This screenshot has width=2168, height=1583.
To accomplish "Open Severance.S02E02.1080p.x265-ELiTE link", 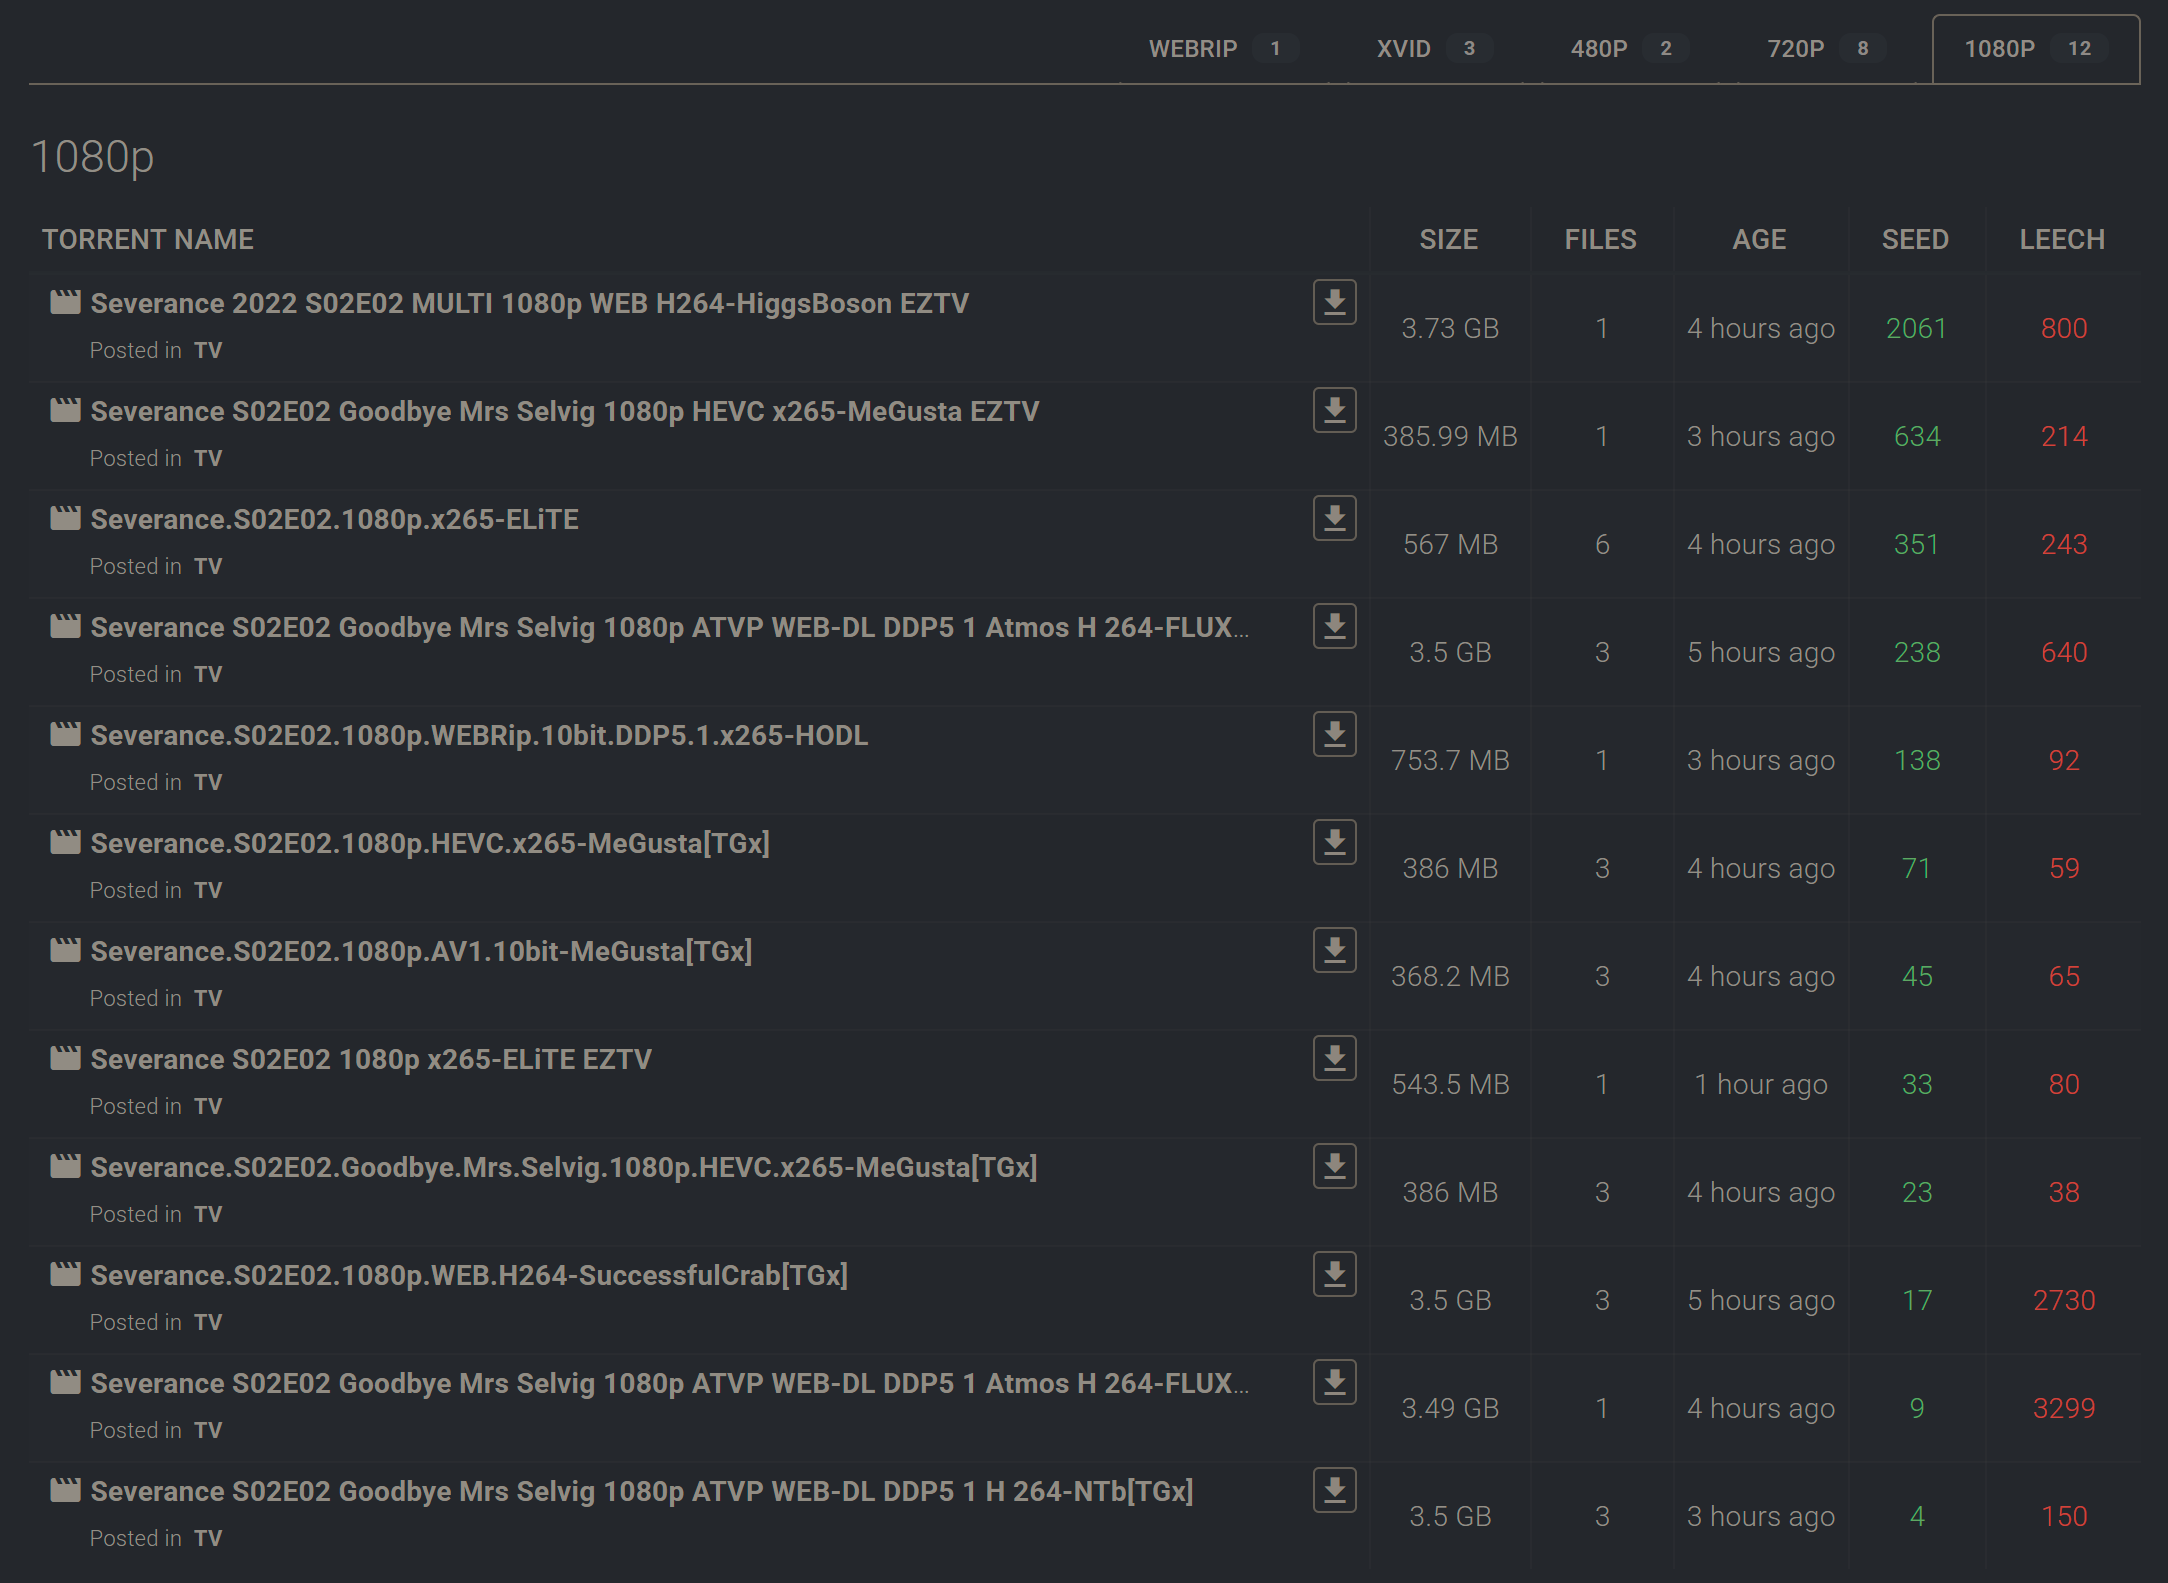I will 335,519.
